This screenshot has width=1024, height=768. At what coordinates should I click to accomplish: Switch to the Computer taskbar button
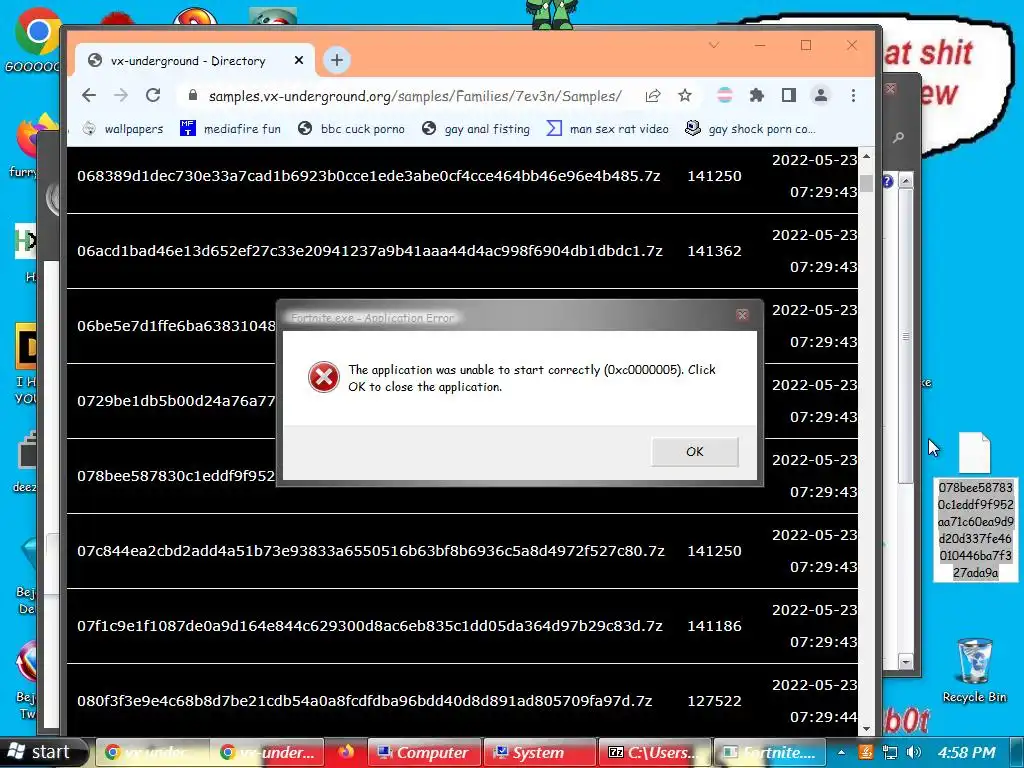pyautogui.click(x=424, y=752)
